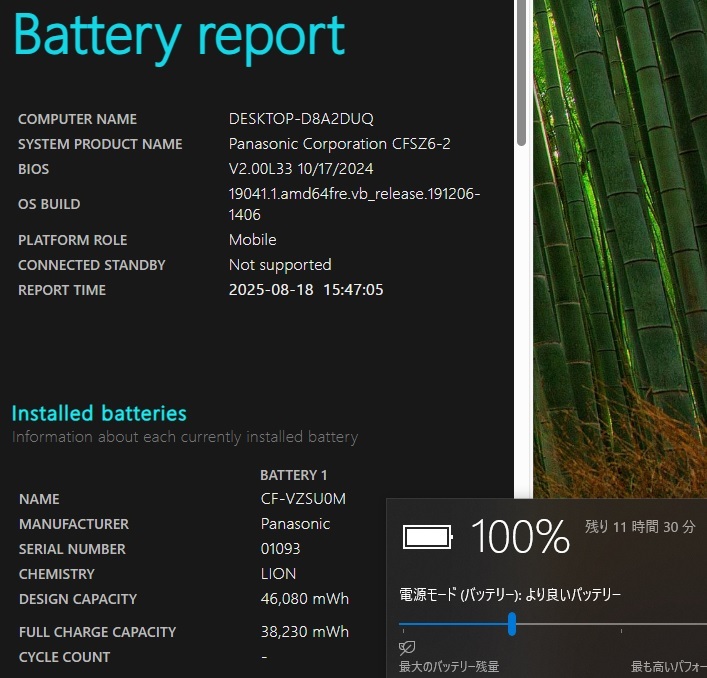
Task: Select serial number '01093'
Action: (280, 549)
